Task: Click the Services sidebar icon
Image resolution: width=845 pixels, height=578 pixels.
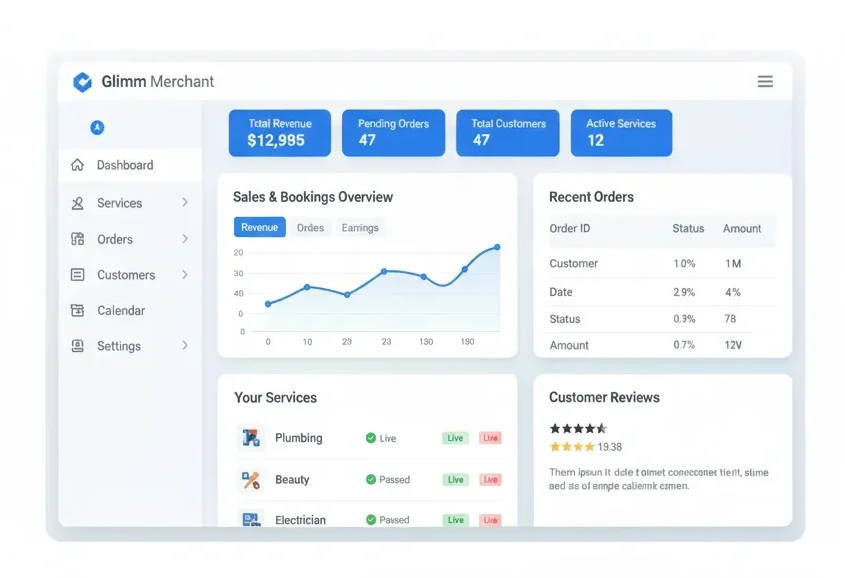Action: pyautogui.click(x=78, y=203)
